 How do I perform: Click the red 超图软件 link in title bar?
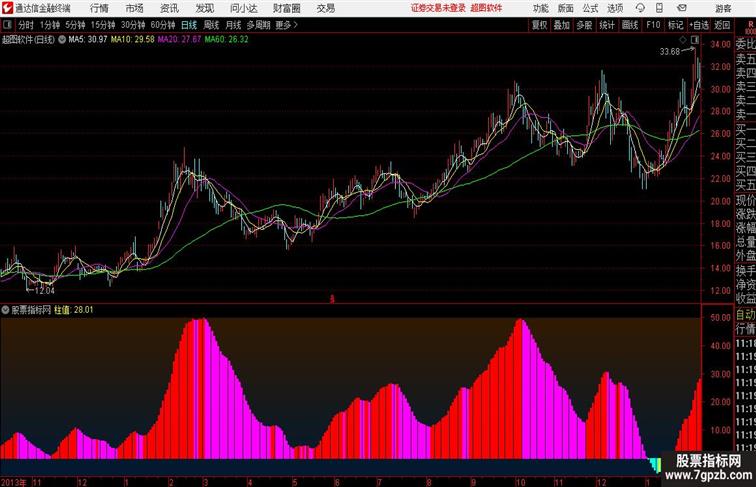point(486,8)
